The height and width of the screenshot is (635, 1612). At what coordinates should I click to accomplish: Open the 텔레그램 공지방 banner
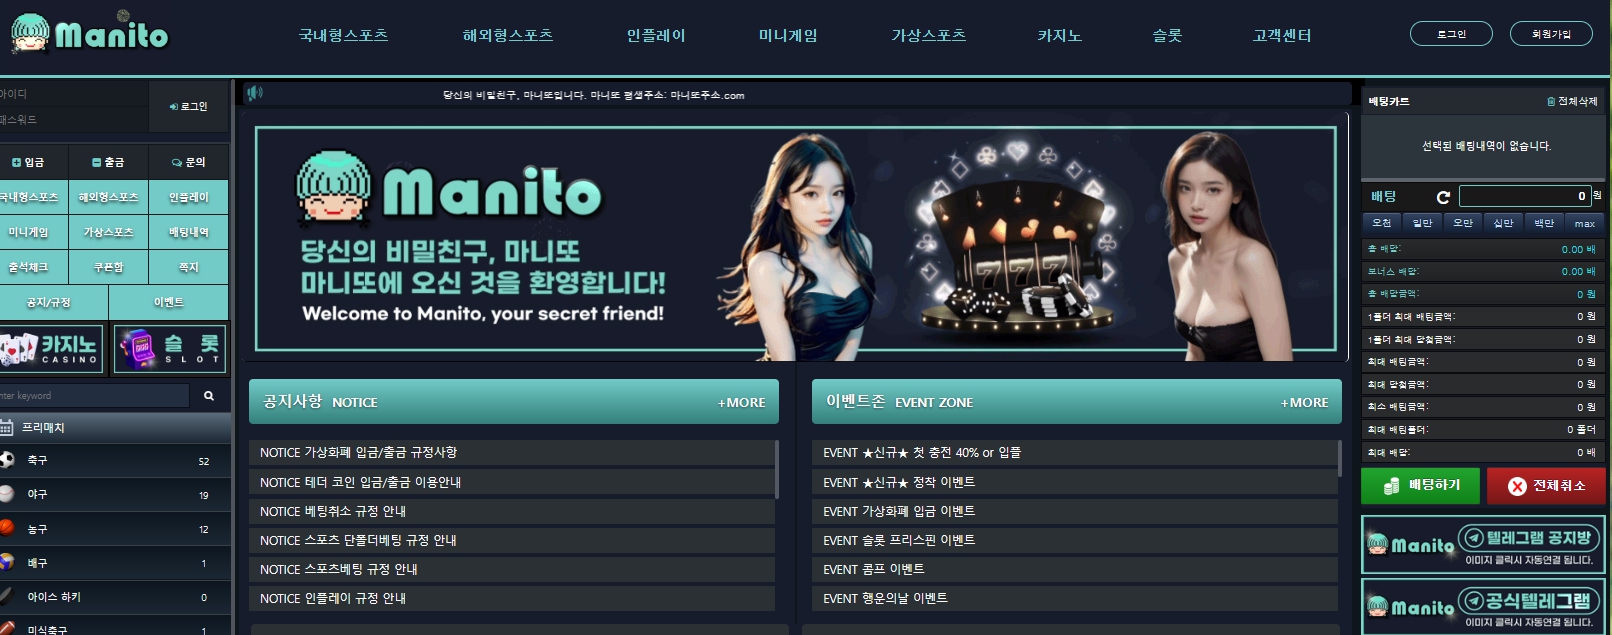pos(1483,545)
